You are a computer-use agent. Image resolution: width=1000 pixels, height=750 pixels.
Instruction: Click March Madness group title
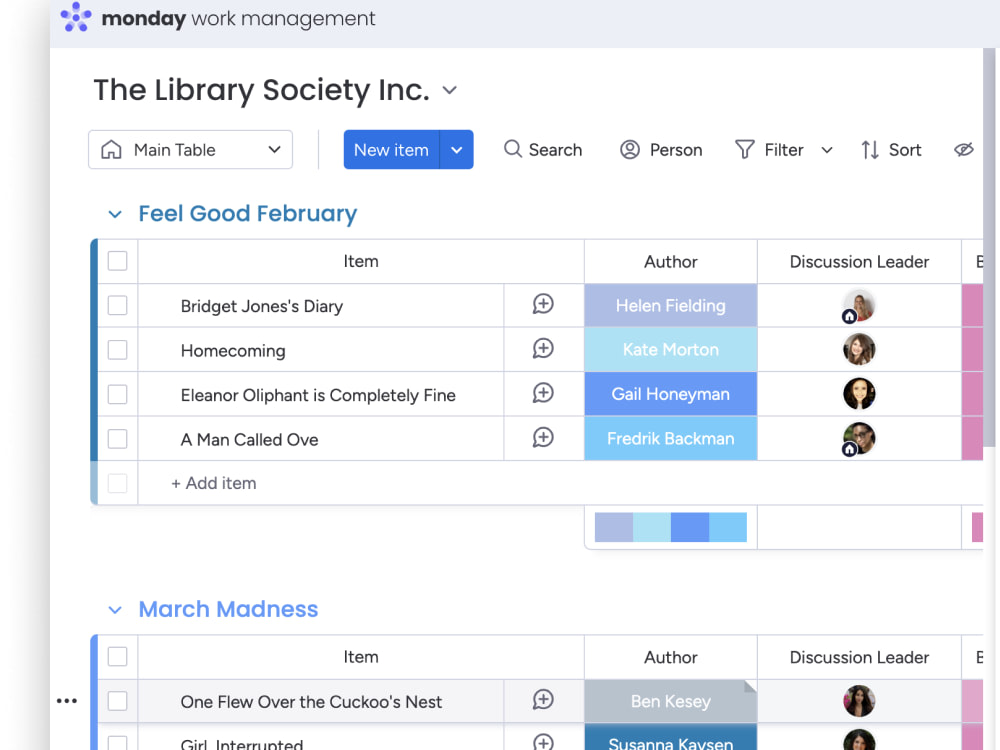228,609
